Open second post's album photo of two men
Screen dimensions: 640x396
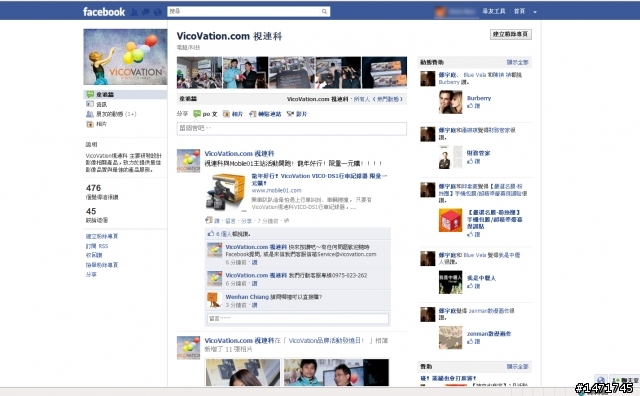point(336,372)
